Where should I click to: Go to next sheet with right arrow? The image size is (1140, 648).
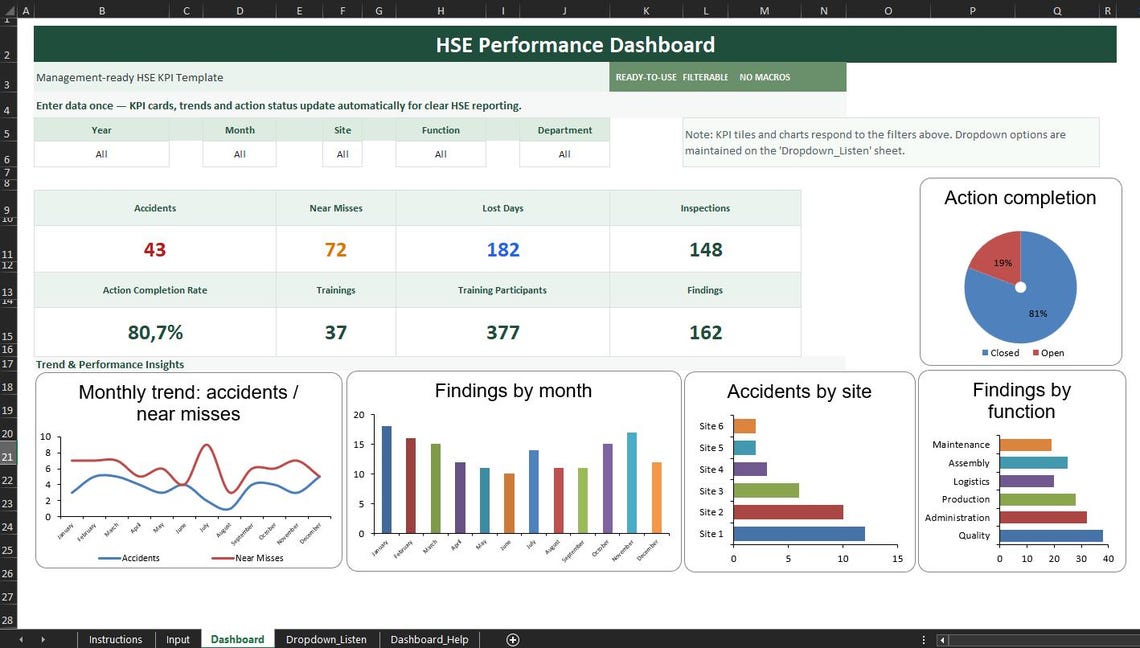43,639
